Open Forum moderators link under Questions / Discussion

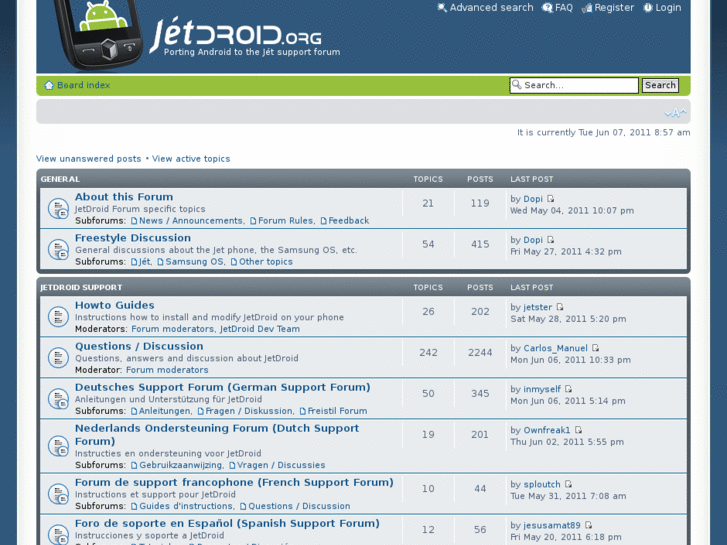167,370
